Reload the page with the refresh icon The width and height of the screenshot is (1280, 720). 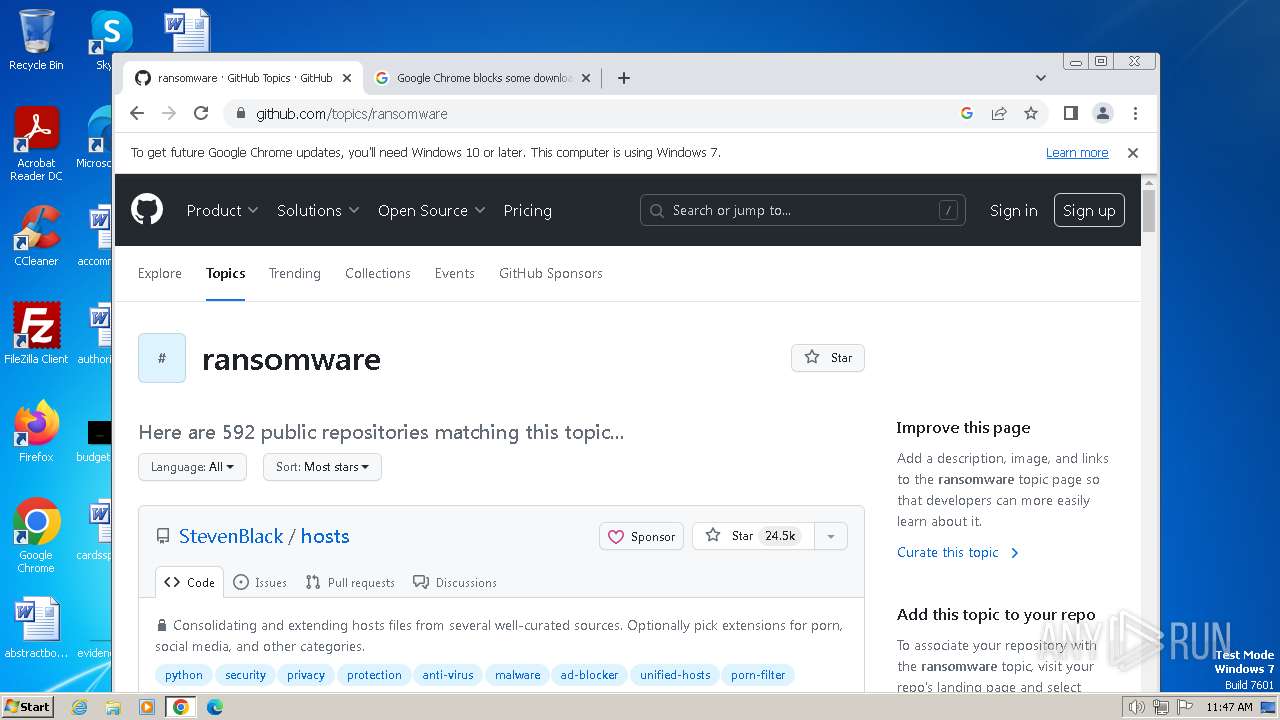201,113
